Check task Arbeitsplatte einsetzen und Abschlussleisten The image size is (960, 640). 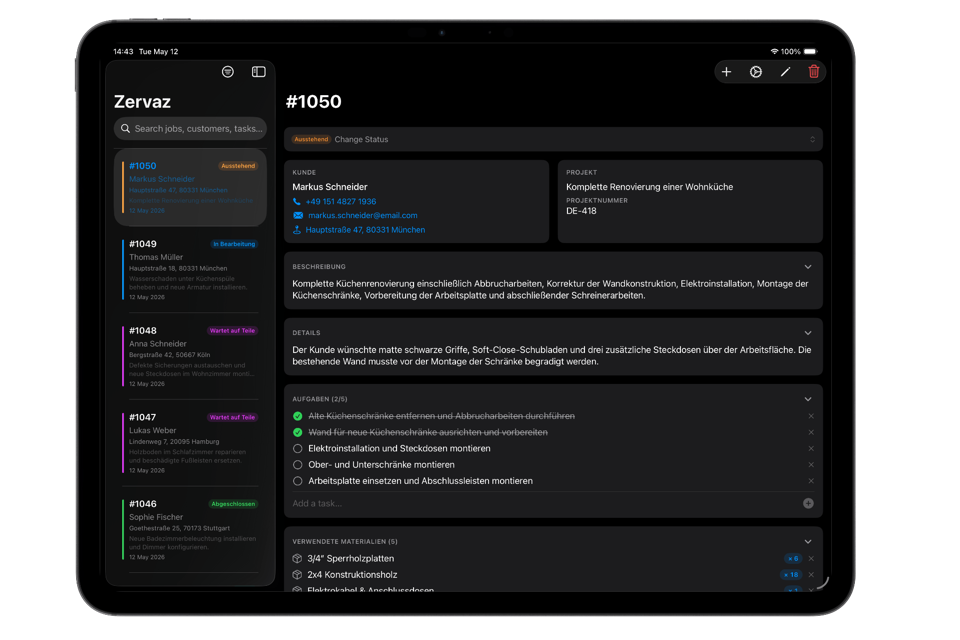pyautogui.click(x=298, y=481)
